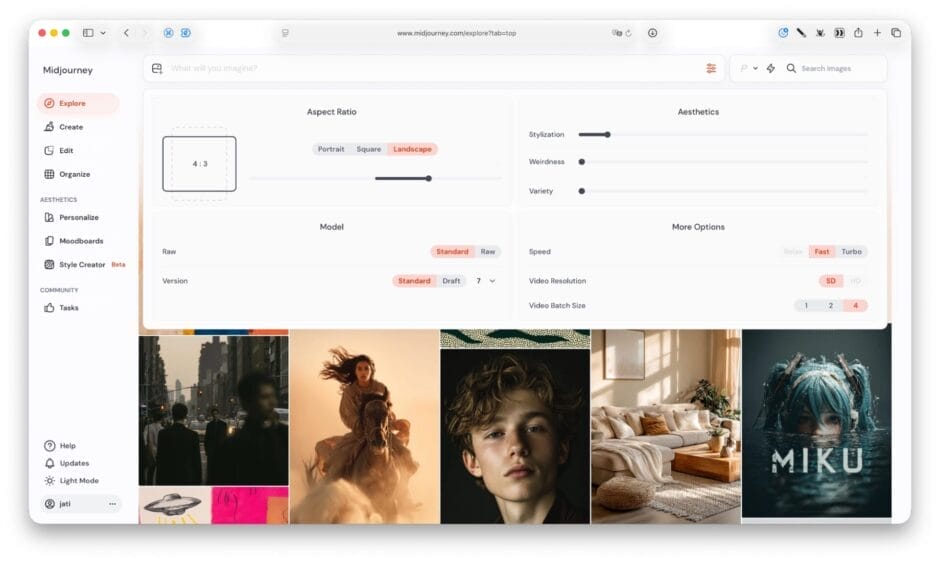Select Standard in the Version row
Screen dimensions: 940x562
pyautogui.click(x=414, y=281)
